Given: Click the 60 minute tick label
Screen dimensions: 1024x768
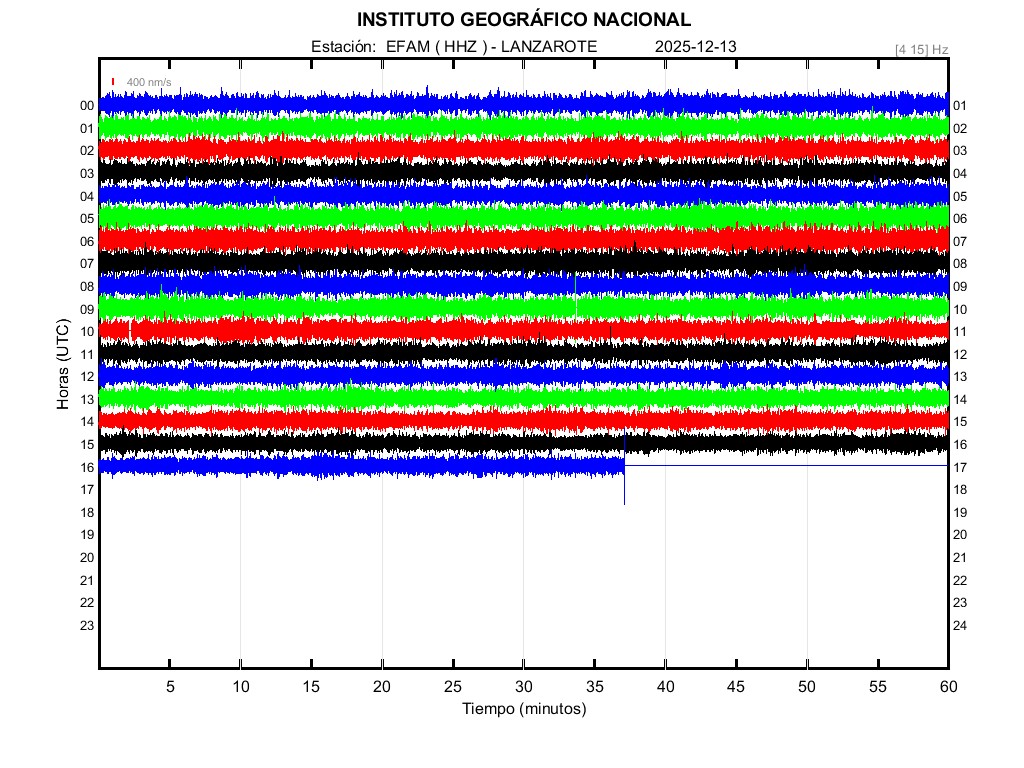Looking at the screenshot, I should 948,686.
